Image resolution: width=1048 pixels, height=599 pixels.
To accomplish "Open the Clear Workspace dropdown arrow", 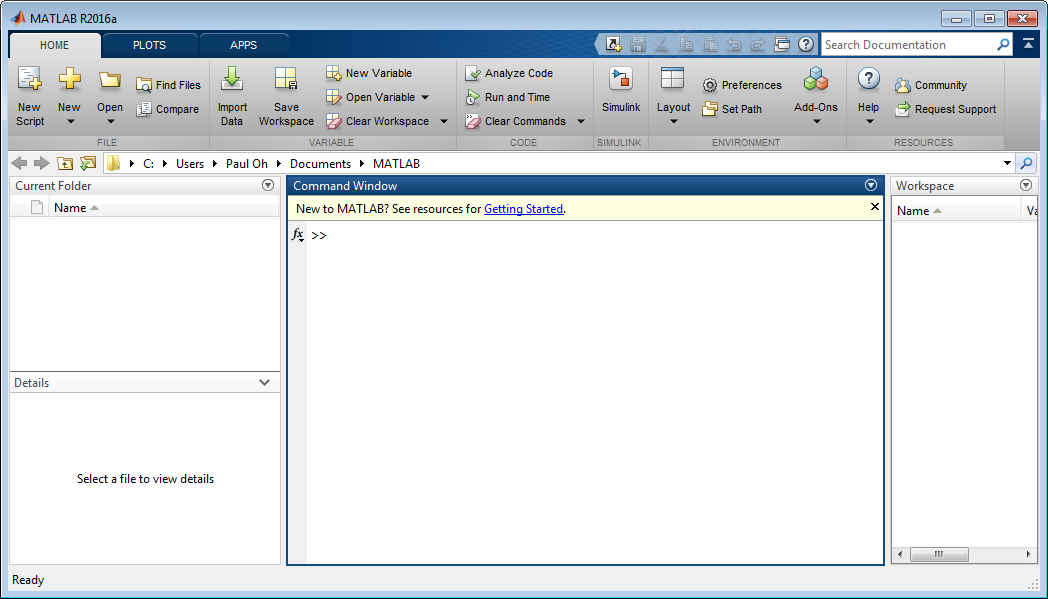I will click(x=444, y=121).
